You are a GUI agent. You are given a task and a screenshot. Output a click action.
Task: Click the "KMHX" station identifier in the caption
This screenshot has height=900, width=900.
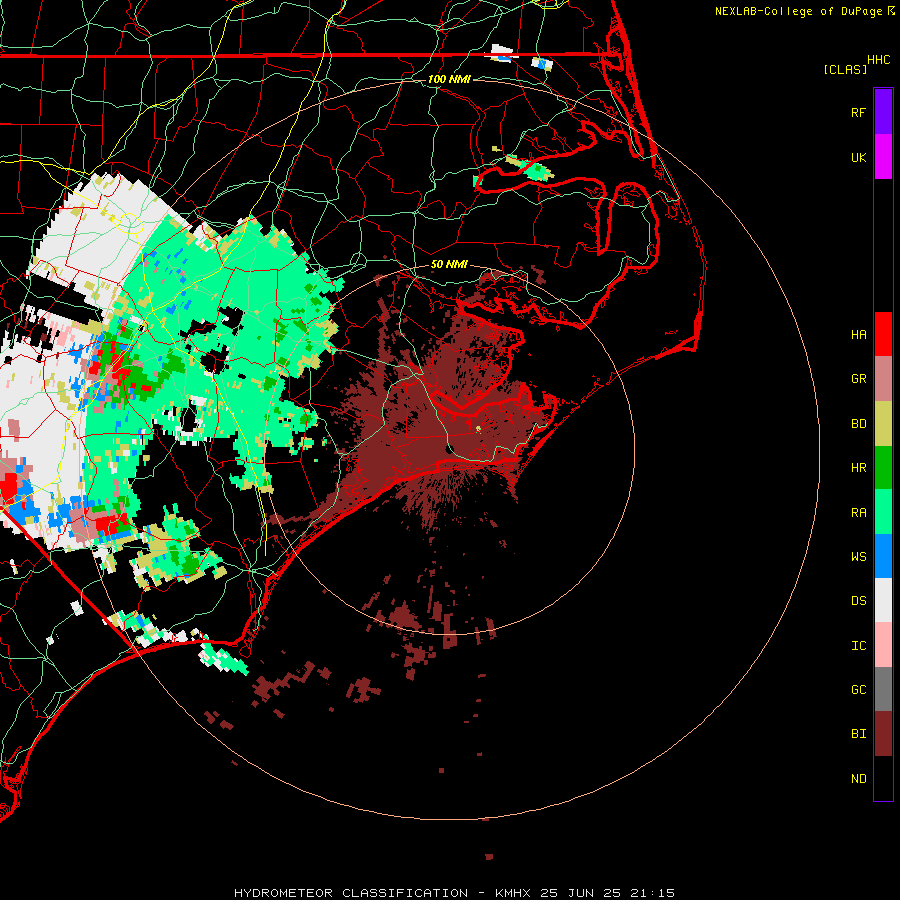(515, 893)
